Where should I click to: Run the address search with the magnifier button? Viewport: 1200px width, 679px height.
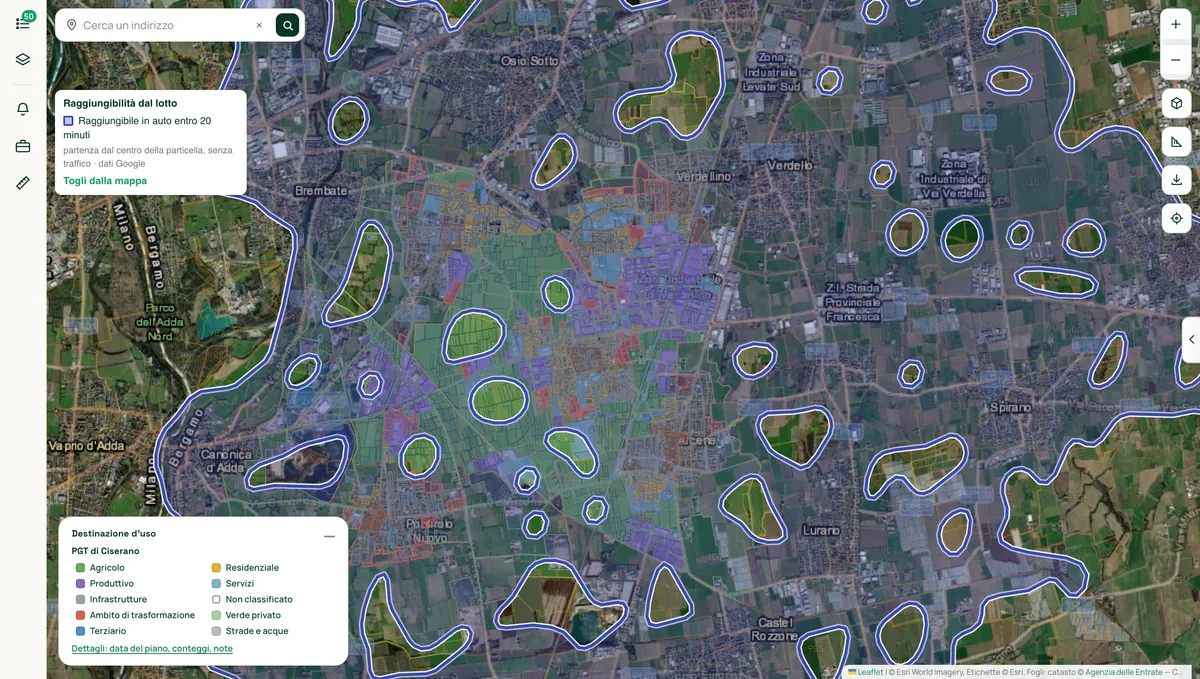pos(288,25)
